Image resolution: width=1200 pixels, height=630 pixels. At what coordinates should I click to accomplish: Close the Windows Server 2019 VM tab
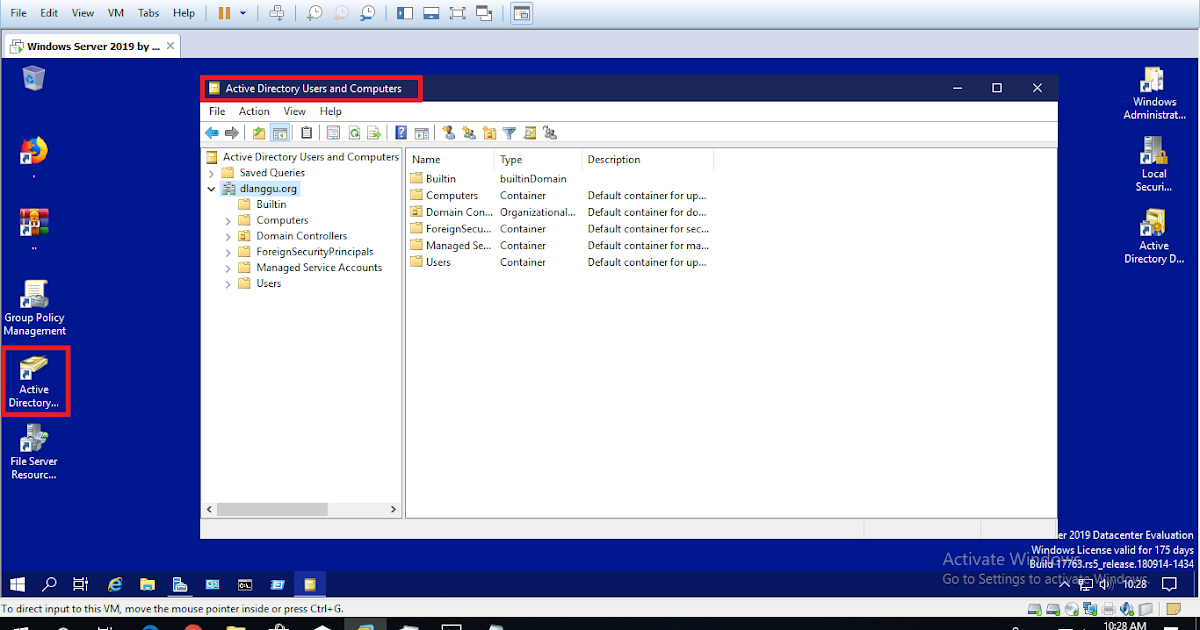pyautogui.click(x=170, y=45)
